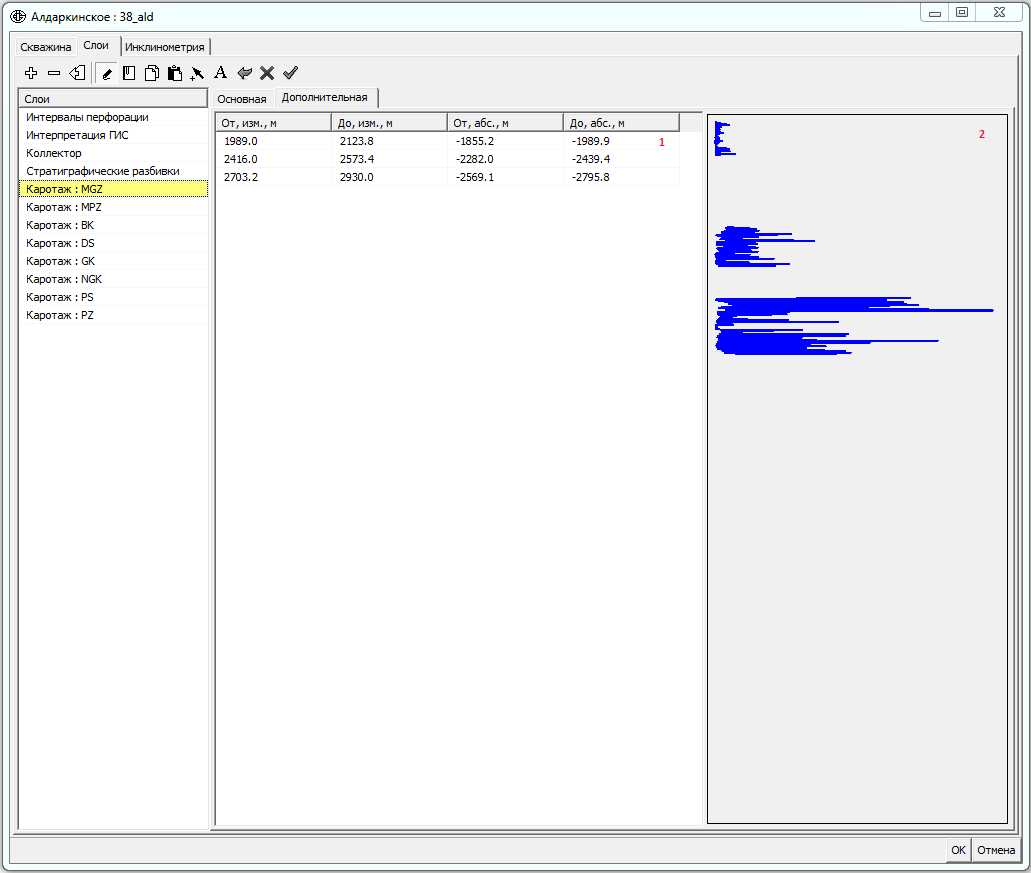Click the 'От, изм., м' column header
This screenshot has width=1031, height=873.
coord(274,123)
